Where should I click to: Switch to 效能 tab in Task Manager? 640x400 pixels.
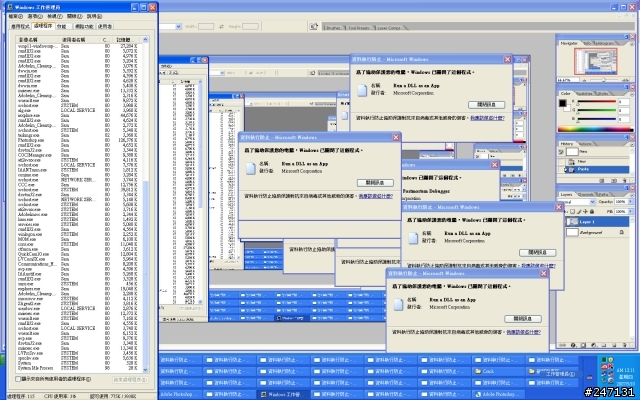point(62,26)
